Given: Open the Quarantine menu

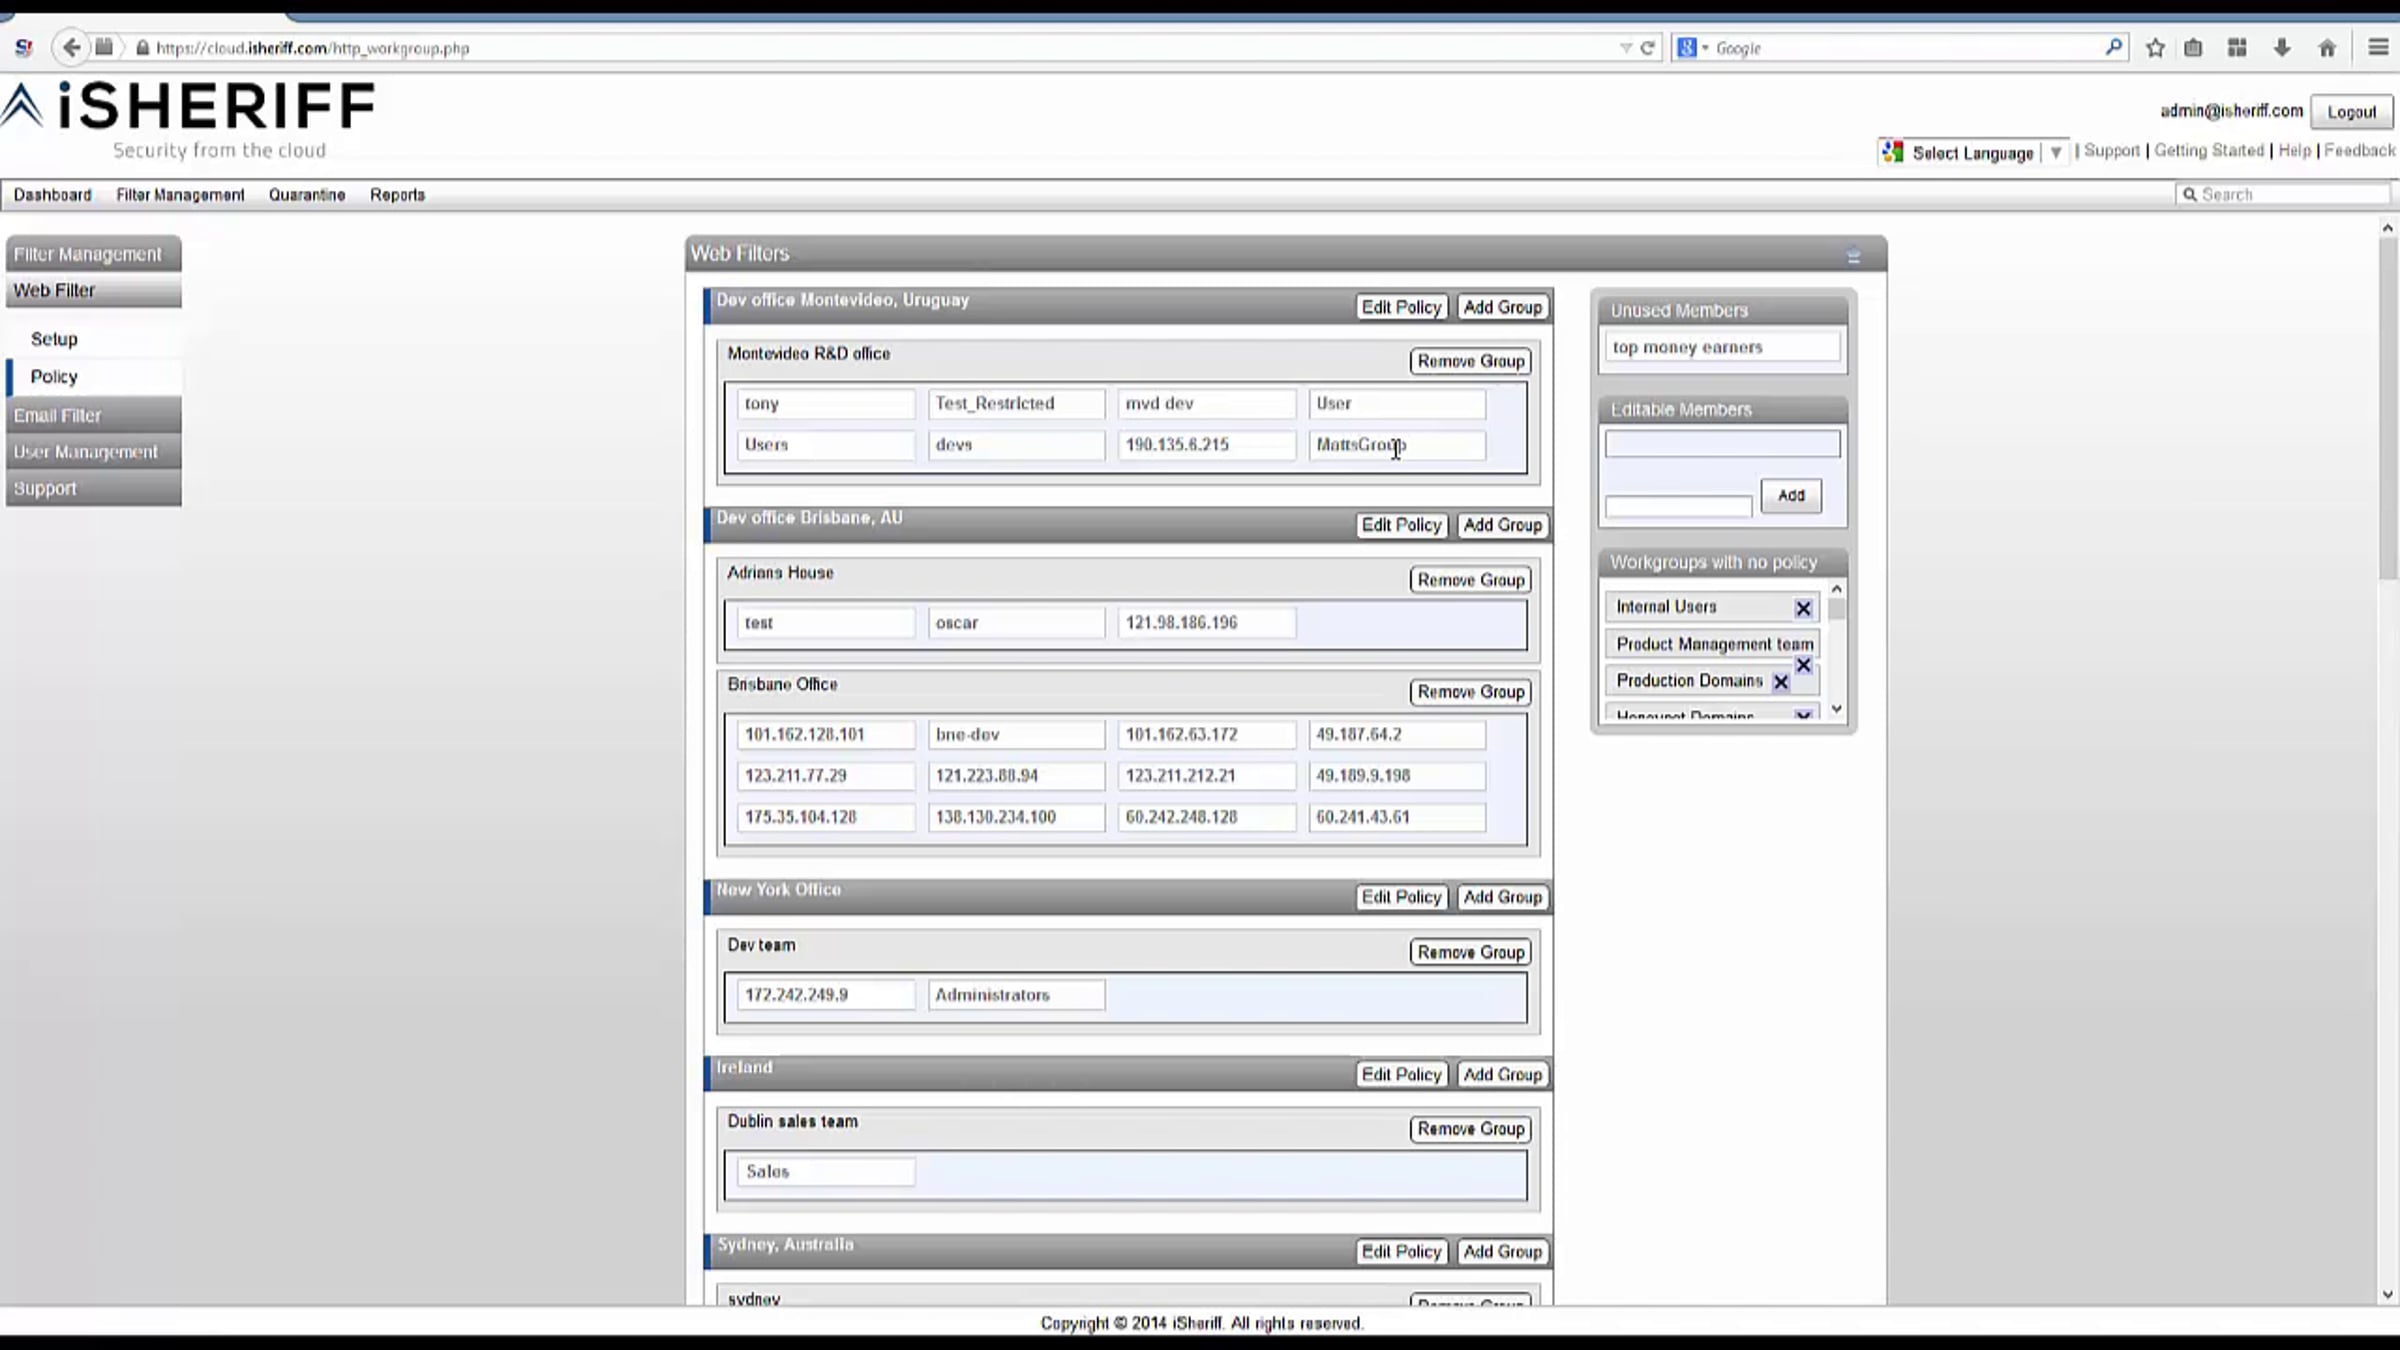Looking at the screenshot, I should pyautogui.click(x=306, y=195).
